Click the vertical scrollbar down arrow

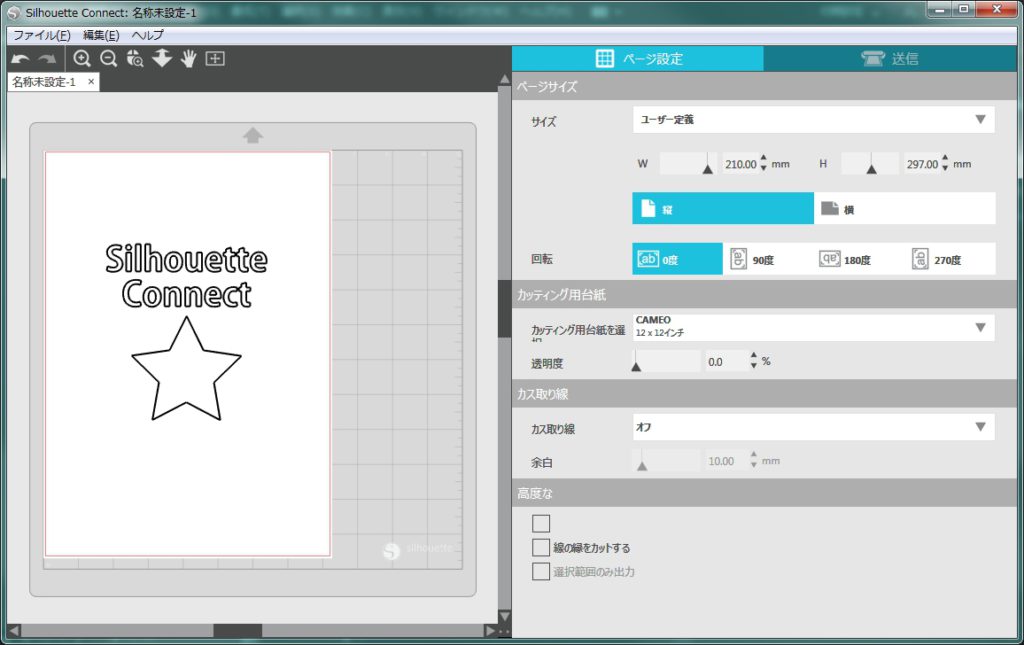(x=504, y=616)
